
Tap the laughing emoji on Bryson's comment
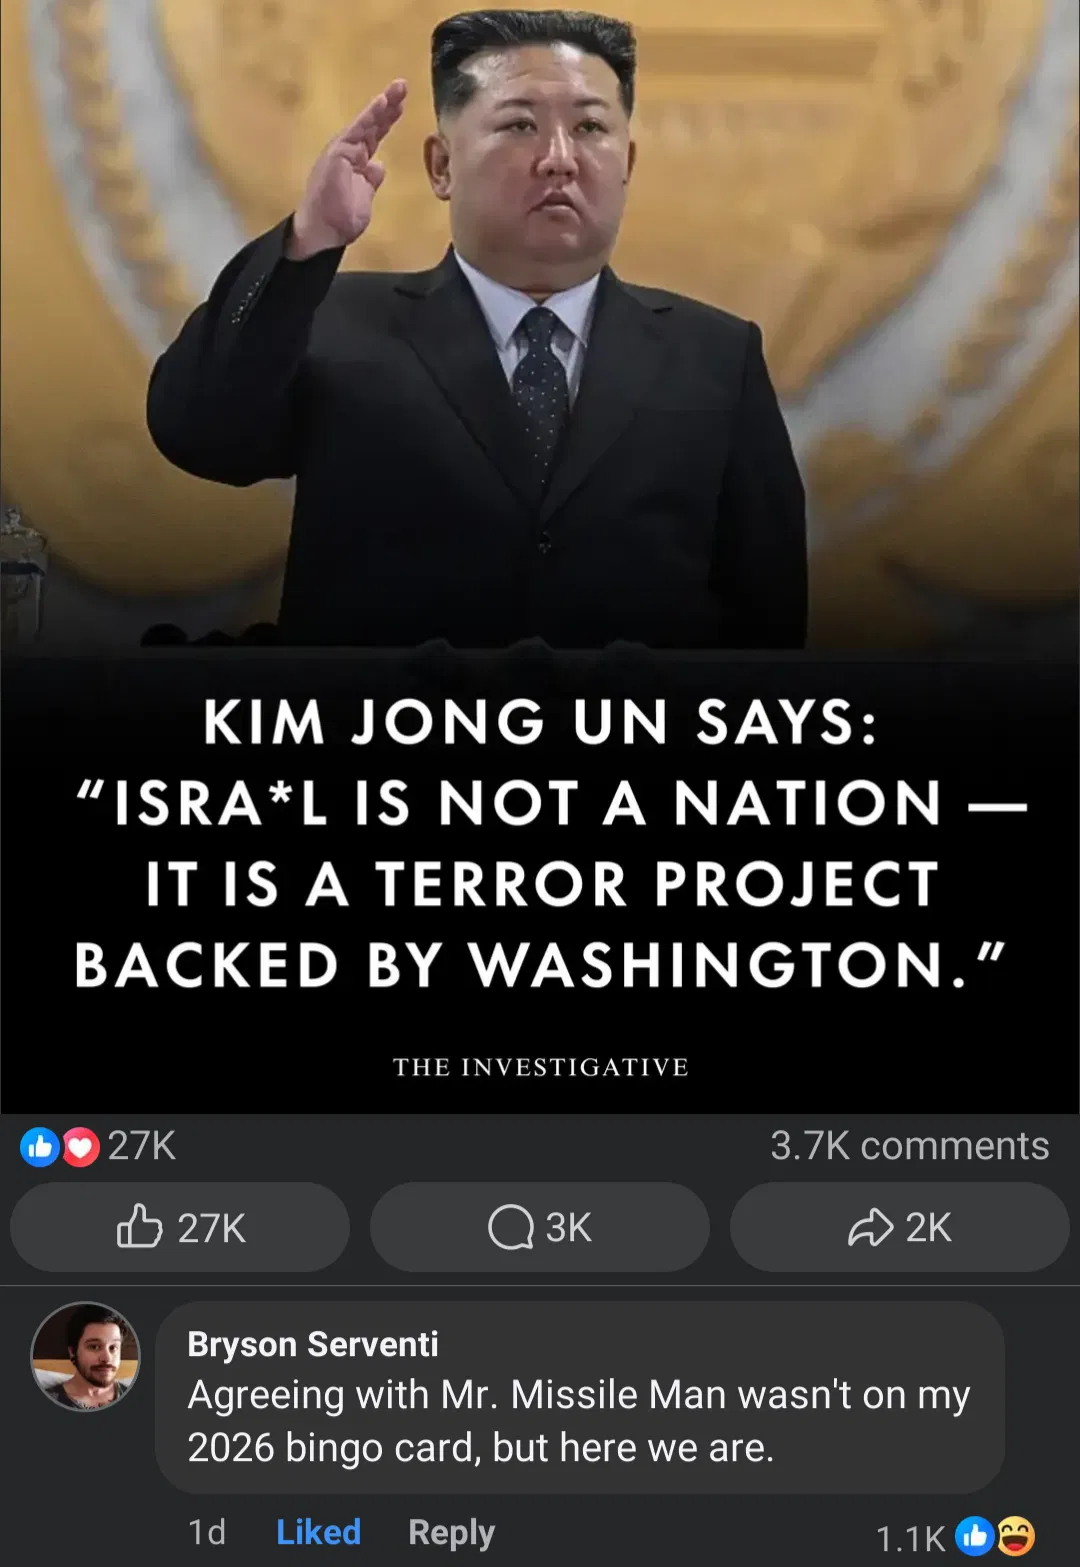coord(1016,1536)
